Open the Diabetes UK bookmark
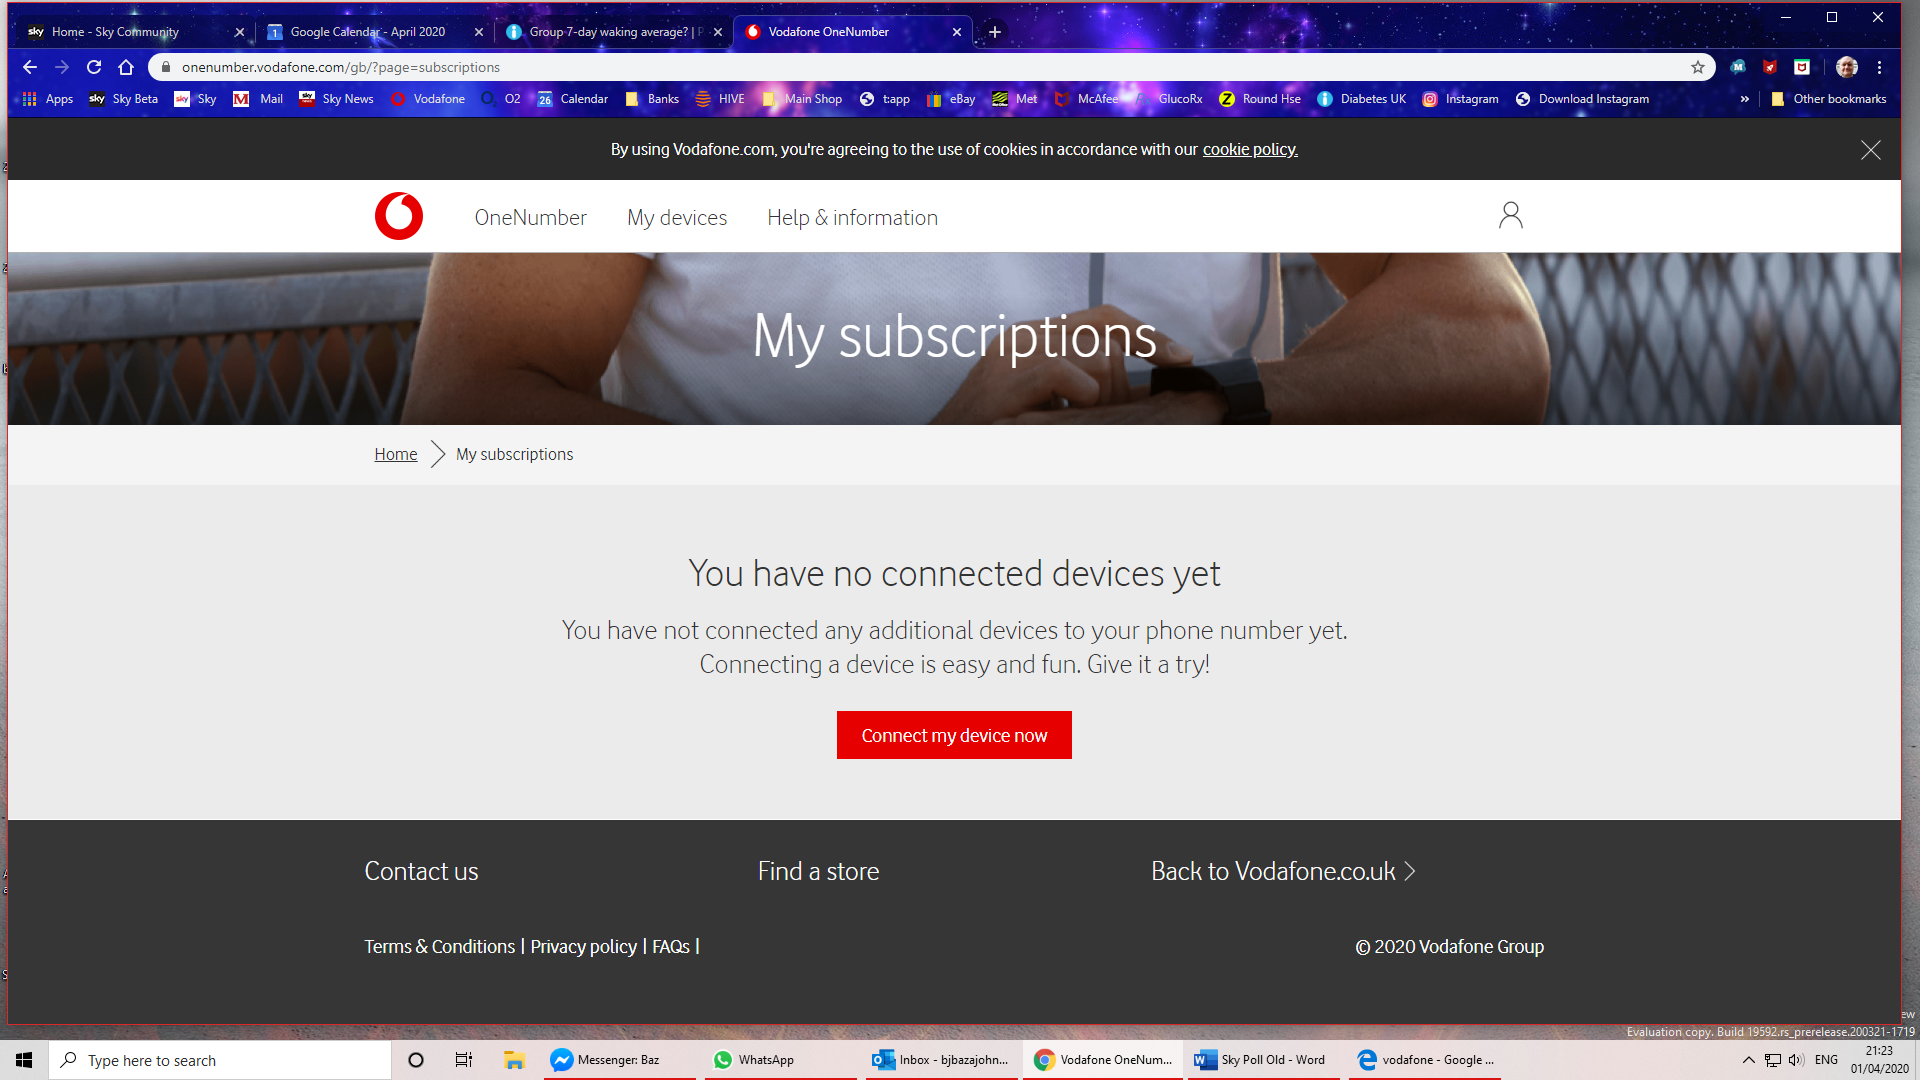This screenshot has width=1920, height=1080. (1362, 99)
